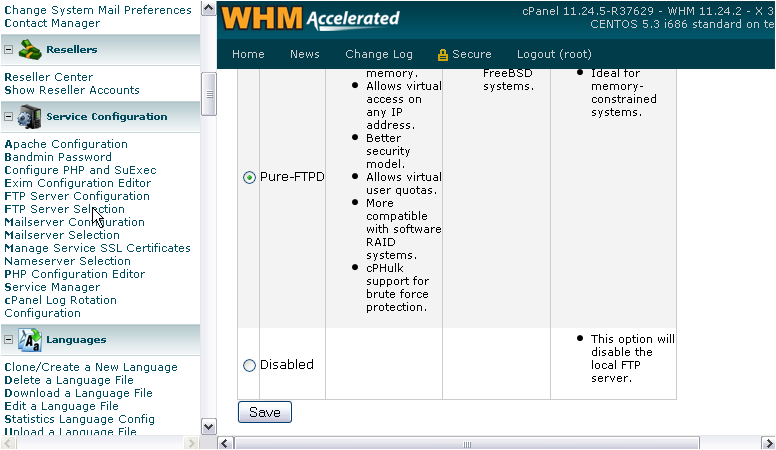The image size is (776, 450).
Task: Click main pane horizontal scrollbar thumb
Action: click(467, 444)
